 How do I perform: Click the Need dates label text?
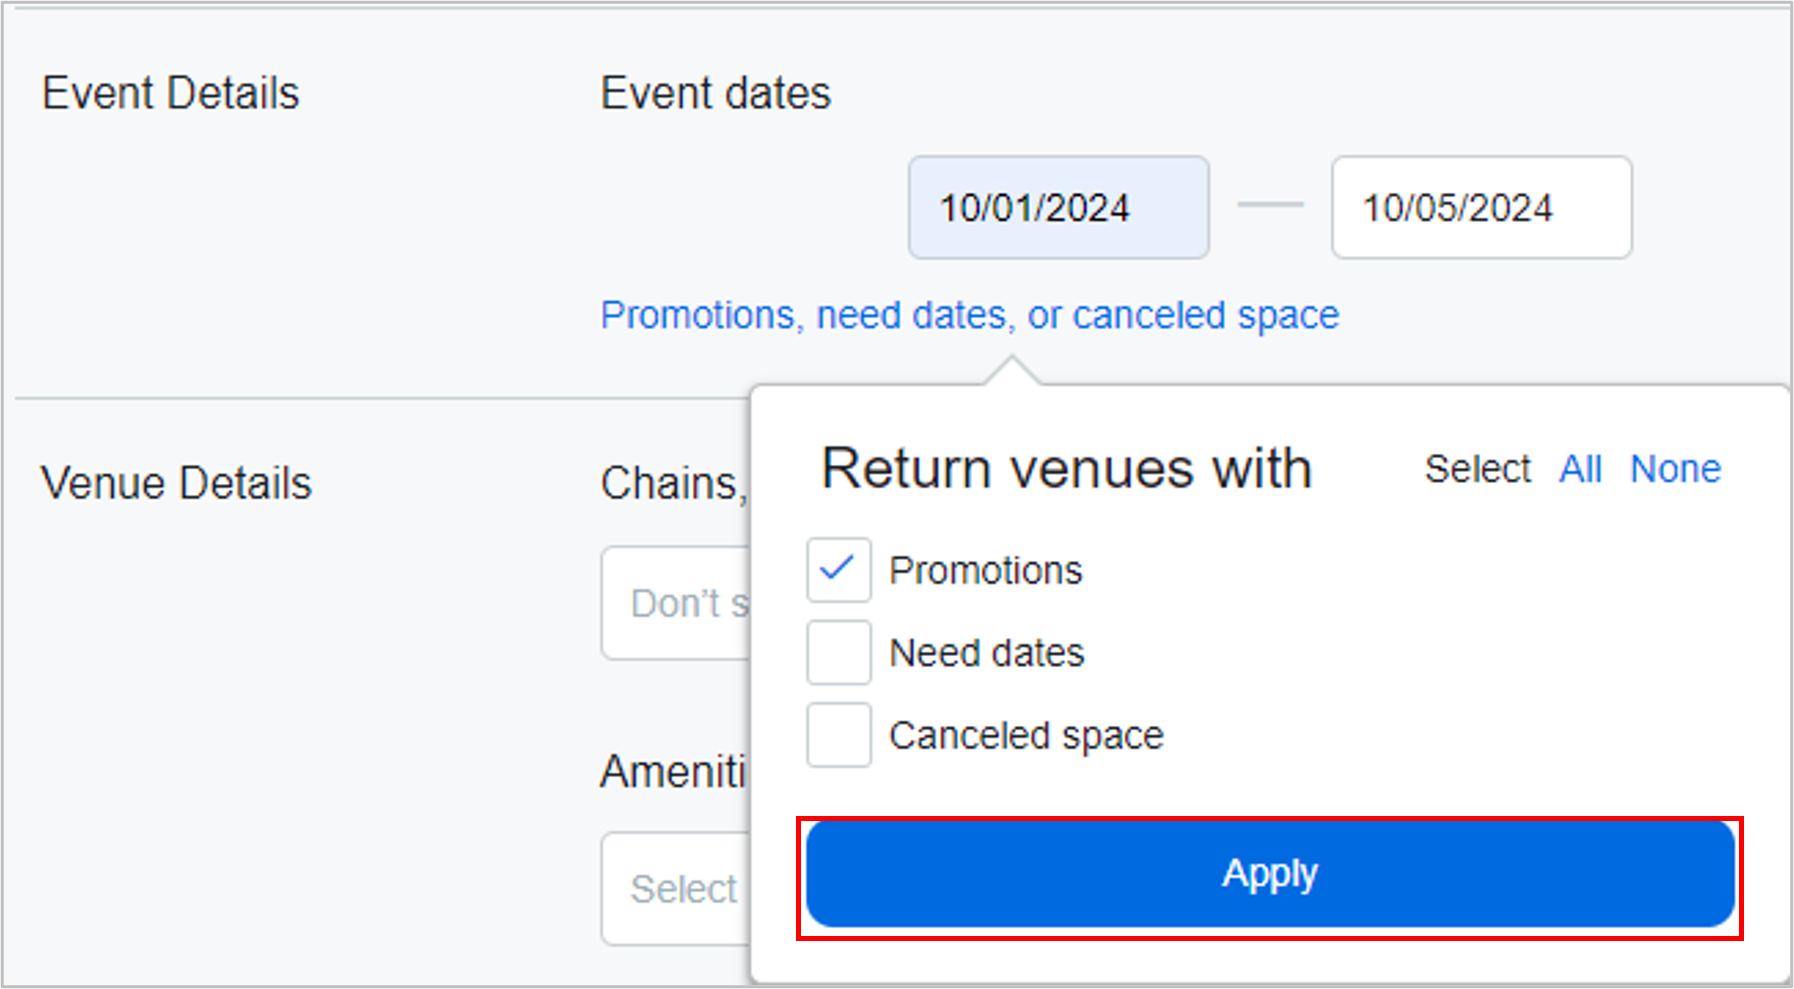pyautogui.click(x=986, y=653)
